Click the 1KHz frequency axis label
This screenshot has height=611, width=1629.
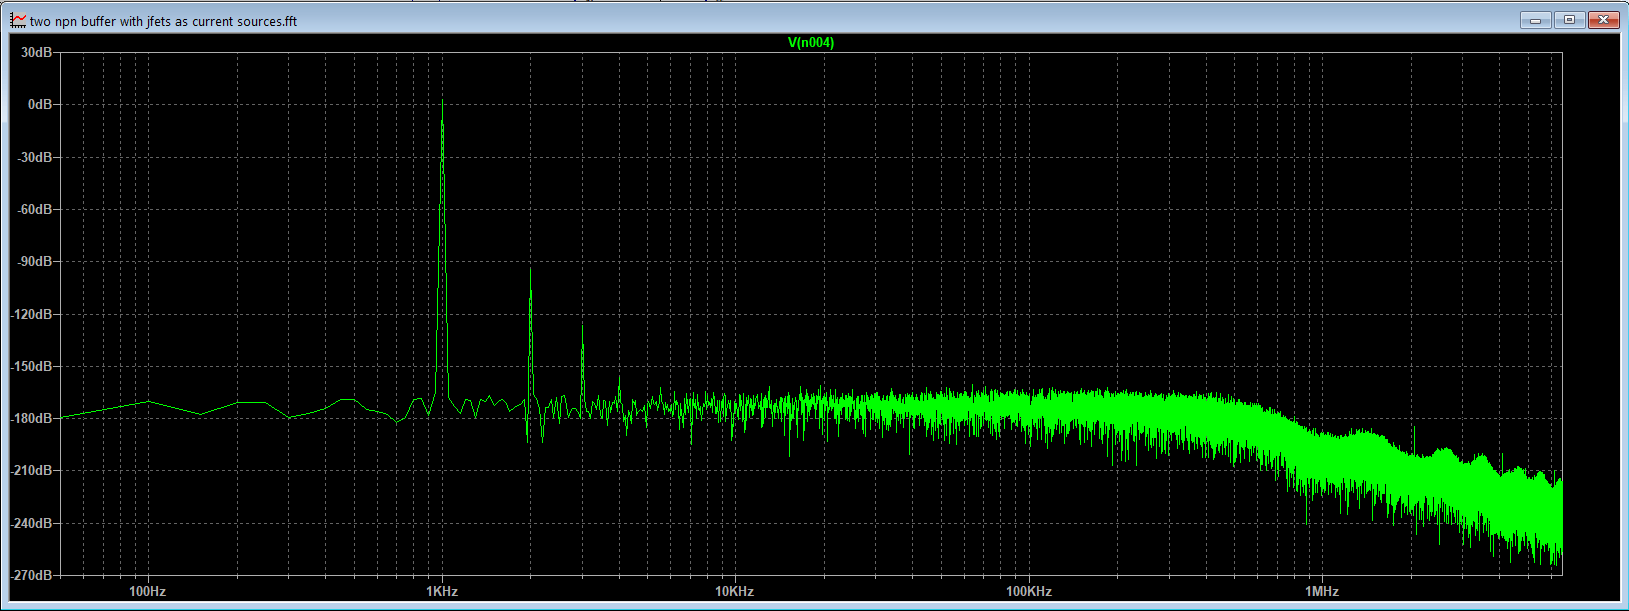tap(442, 591)
